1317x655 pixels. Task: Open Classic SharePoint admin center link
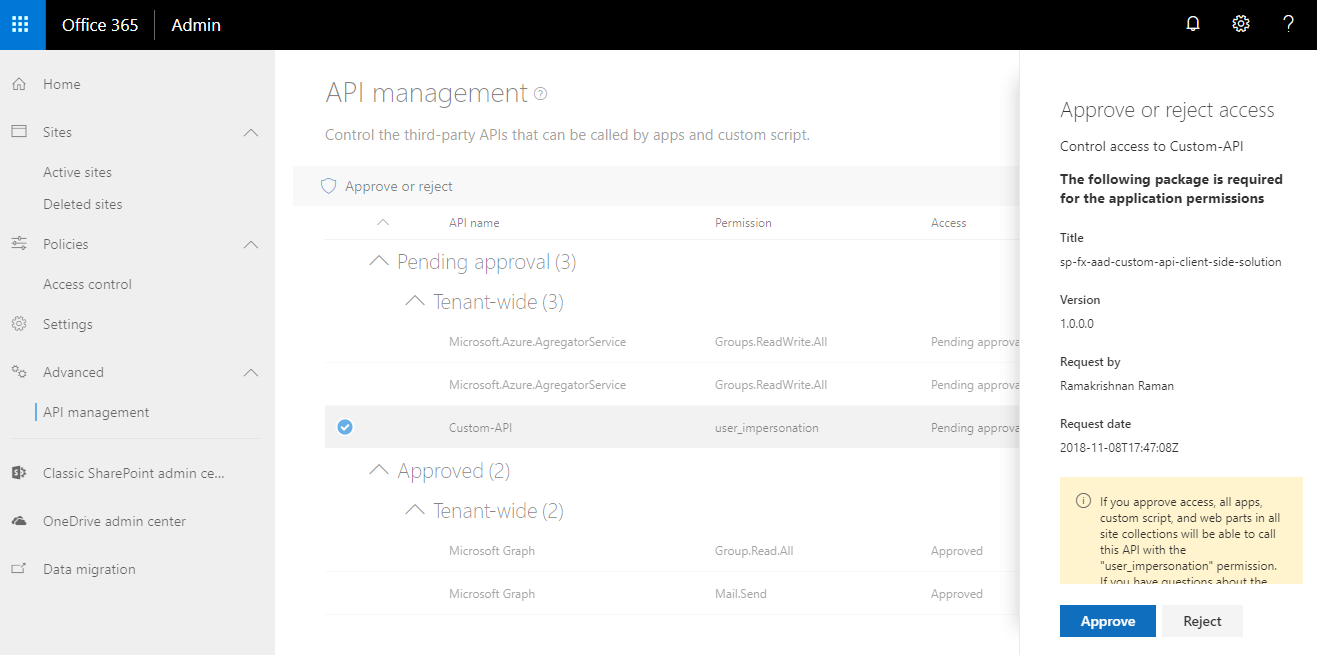click(x=135, y=473)
